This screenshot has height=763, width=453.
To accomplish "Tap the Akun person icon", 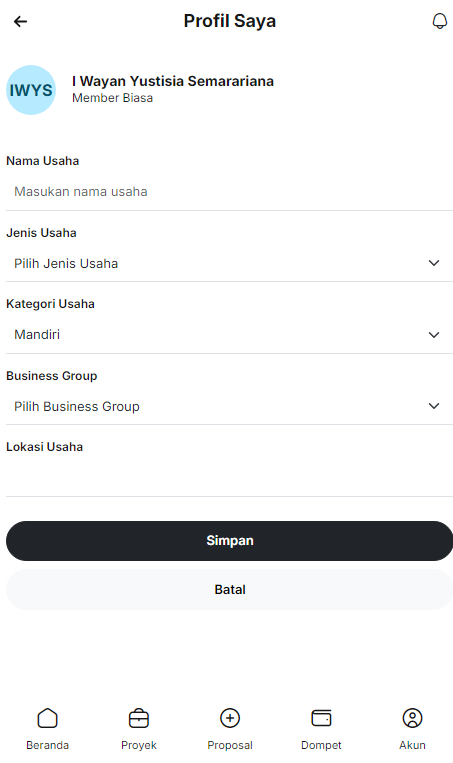I will (413, 718).
